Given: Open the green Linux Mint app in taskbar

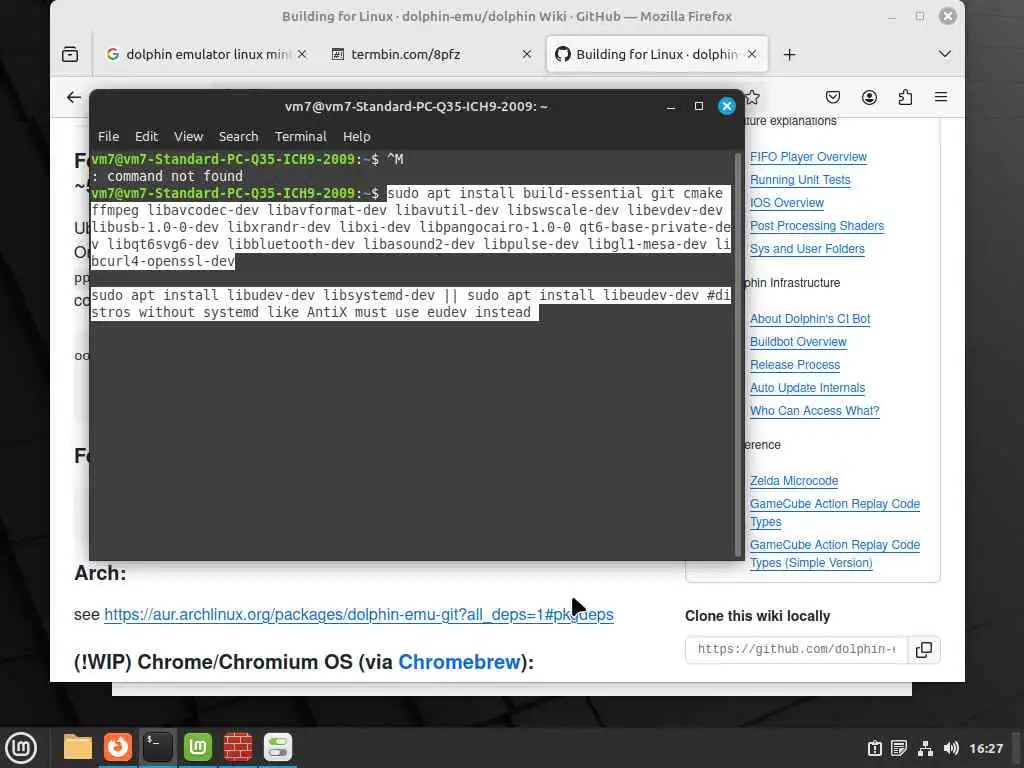Looking at the screenshot, I should tap(198, 747).
